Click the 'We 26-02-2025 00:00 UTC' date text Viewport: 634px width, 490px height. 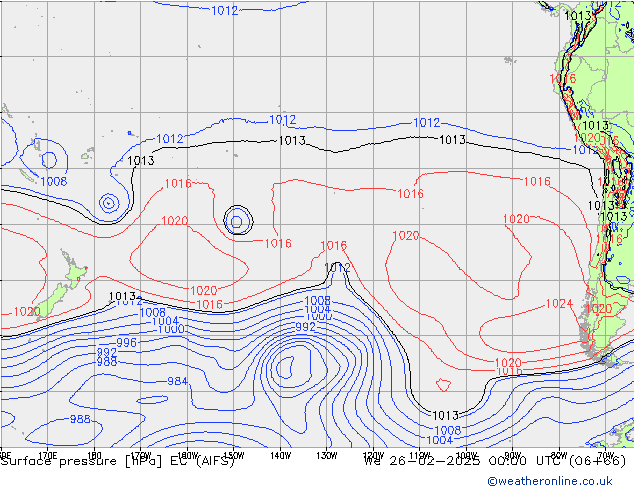click(x=465, y=461)
